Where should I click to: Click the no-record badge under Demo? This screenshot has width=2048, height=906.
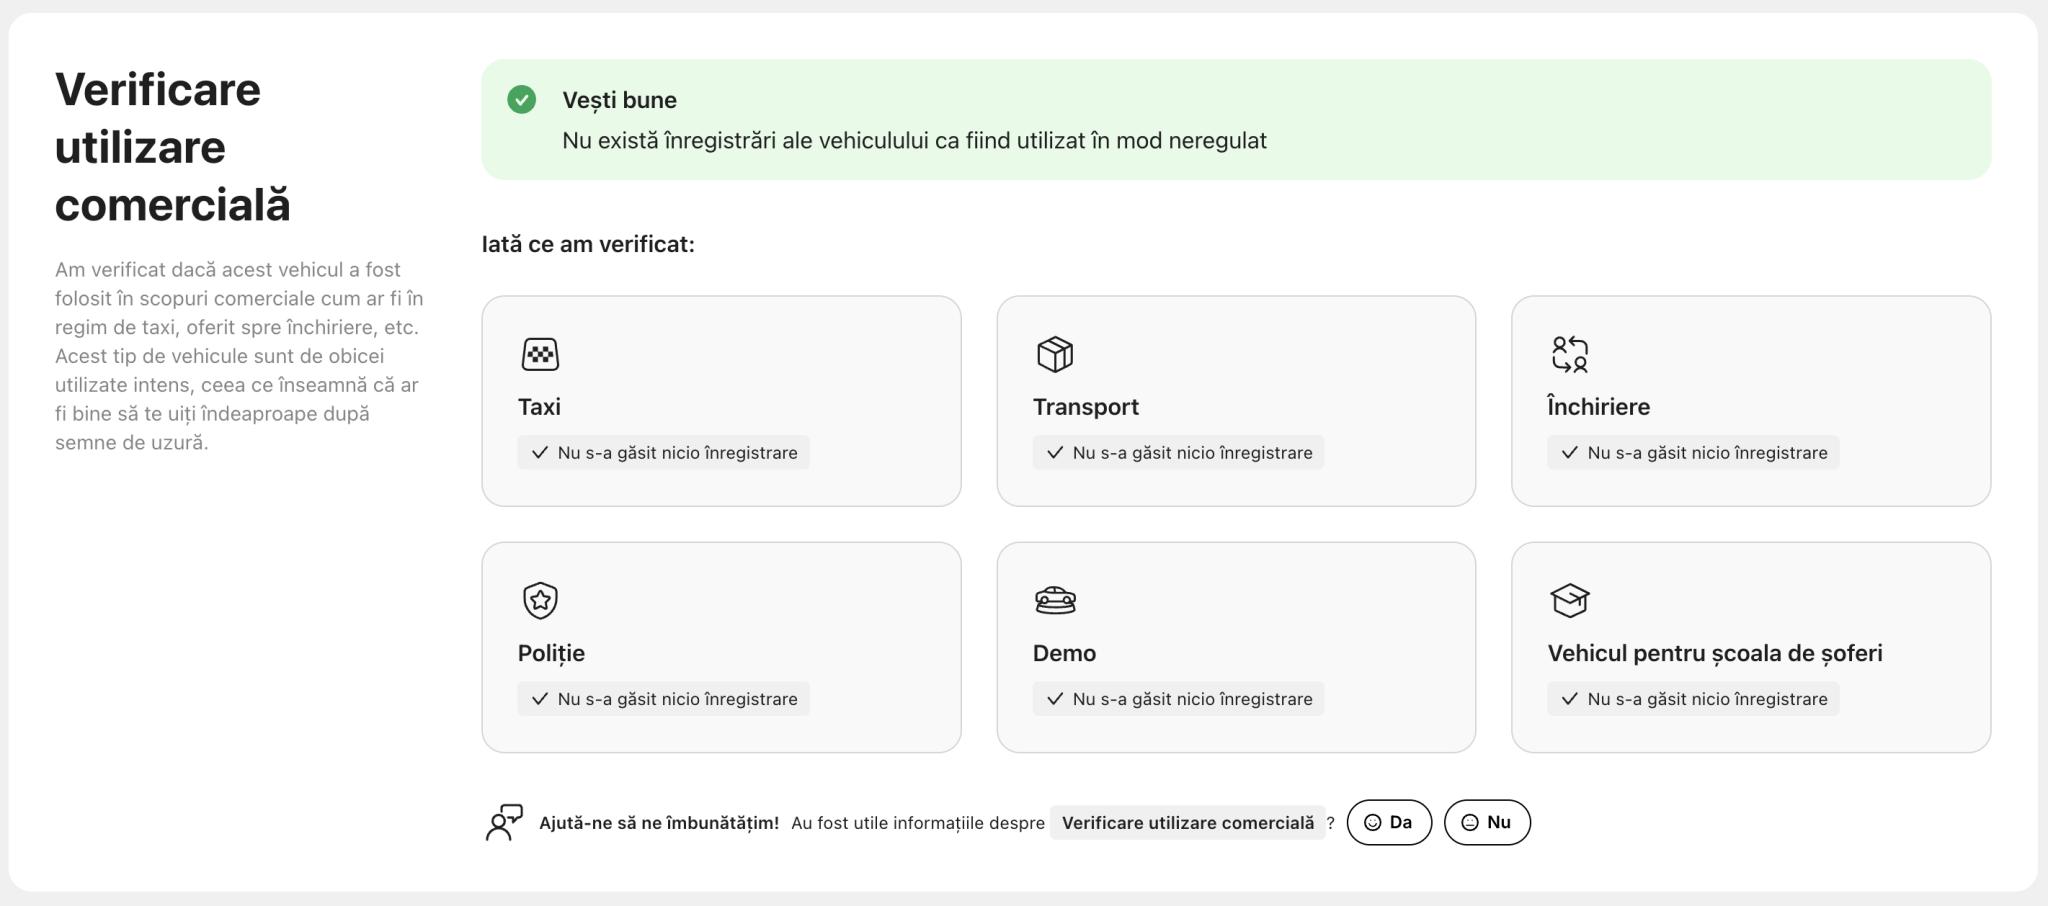(1178, 699)
